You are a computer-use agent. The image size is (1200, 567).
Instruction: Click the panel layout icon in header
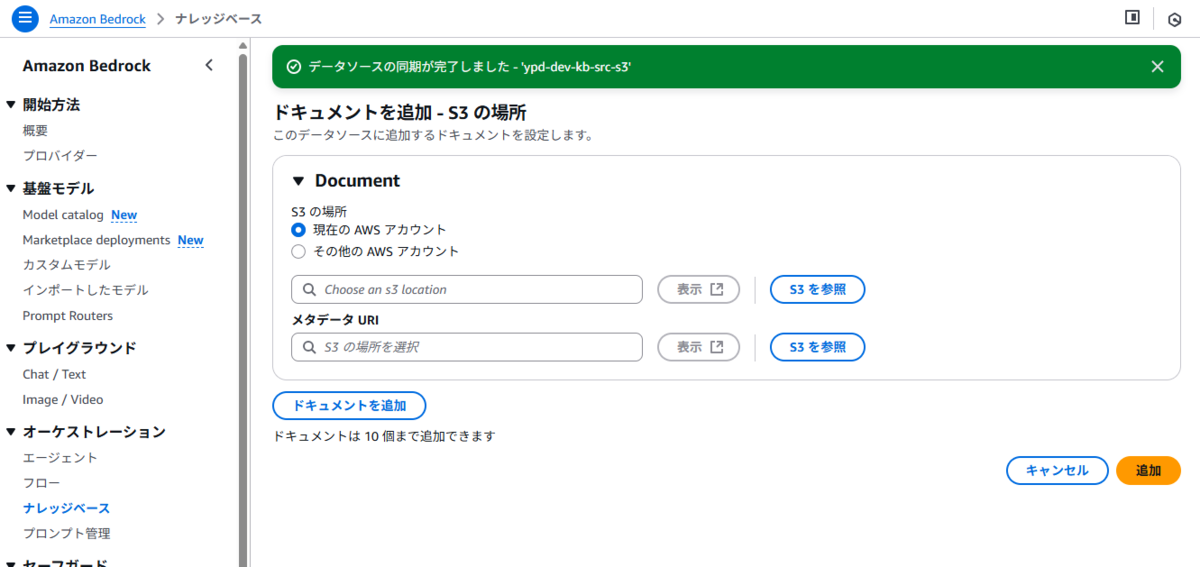pyautogui.click(x=1132, y=18)
